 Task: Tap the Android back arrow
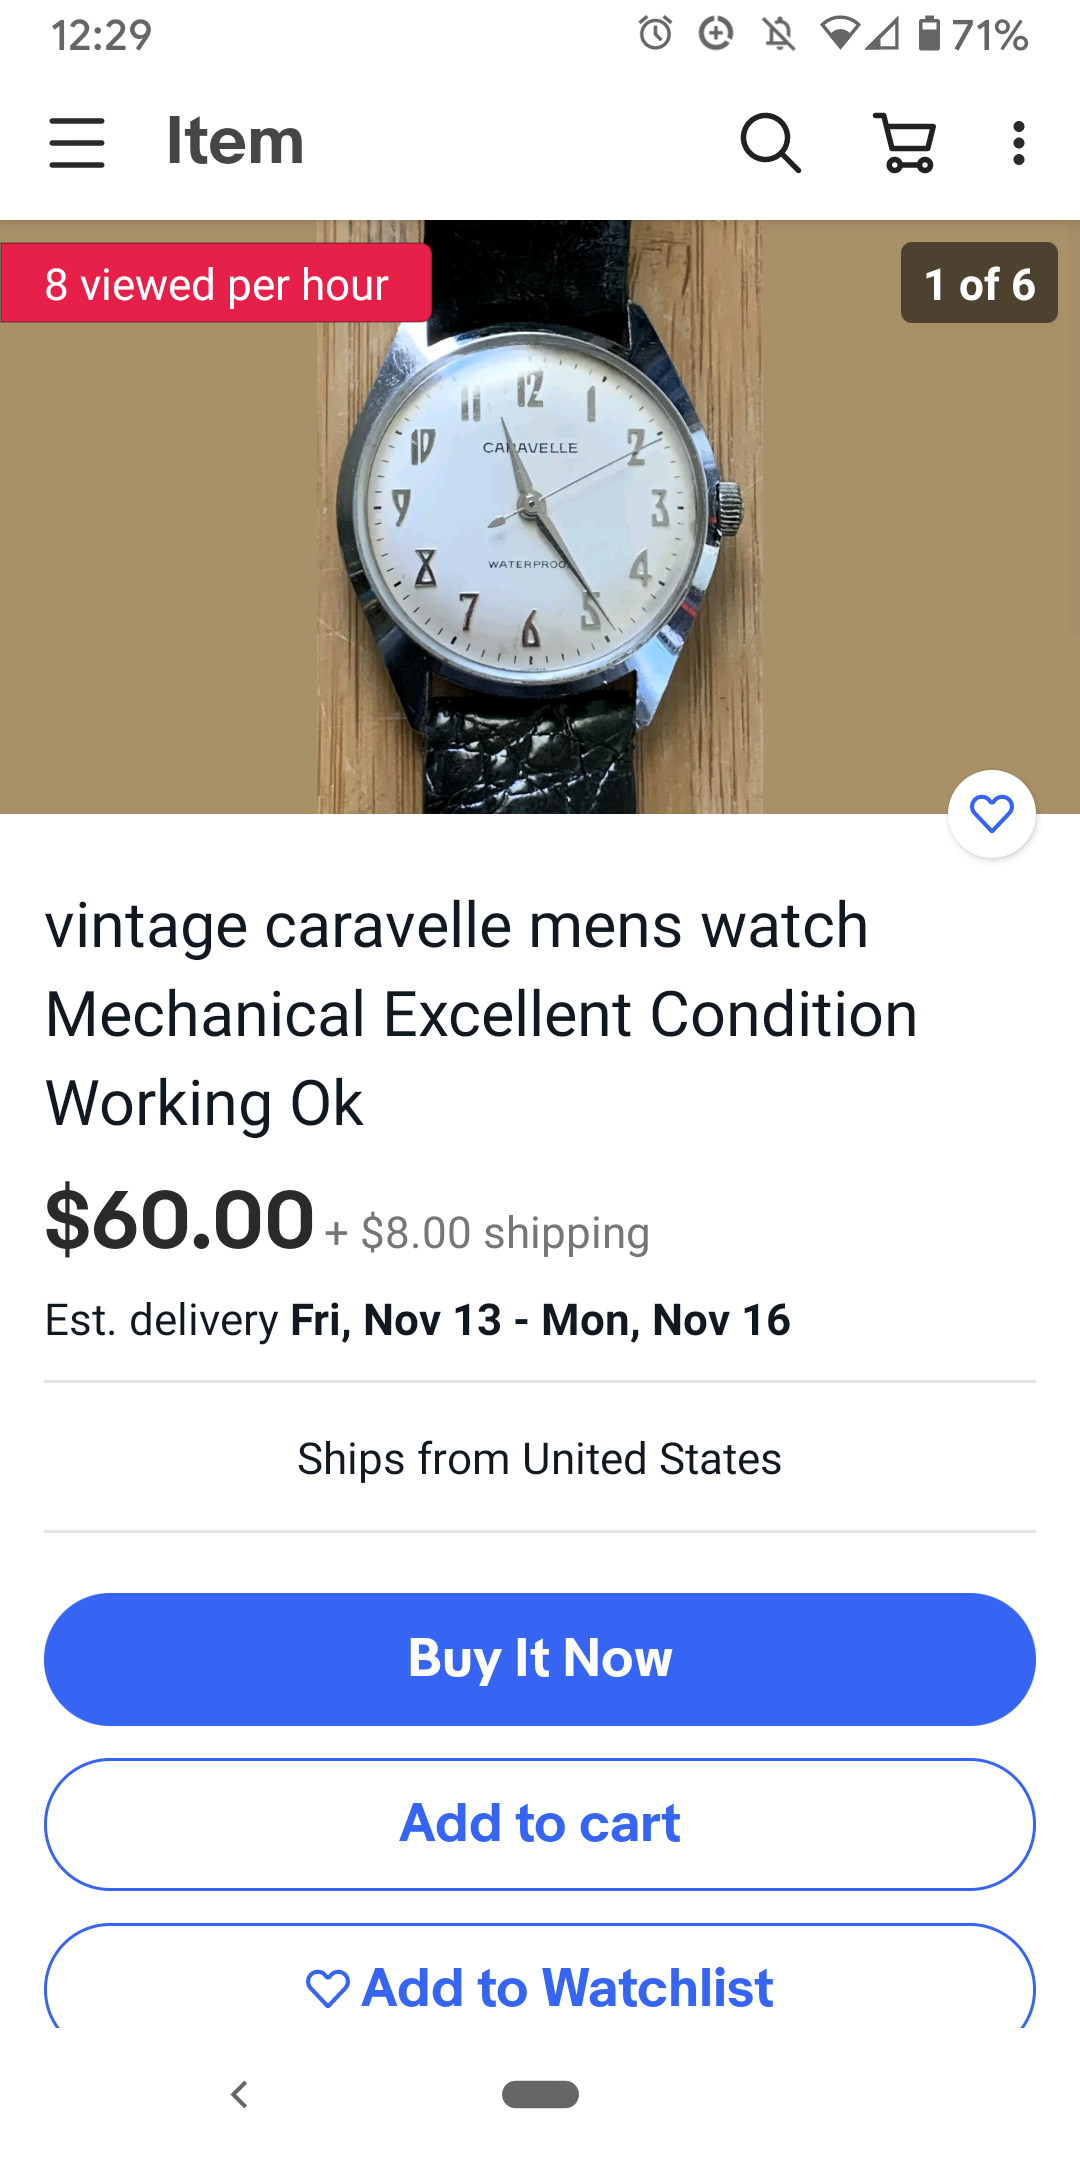click(239, 2094)
